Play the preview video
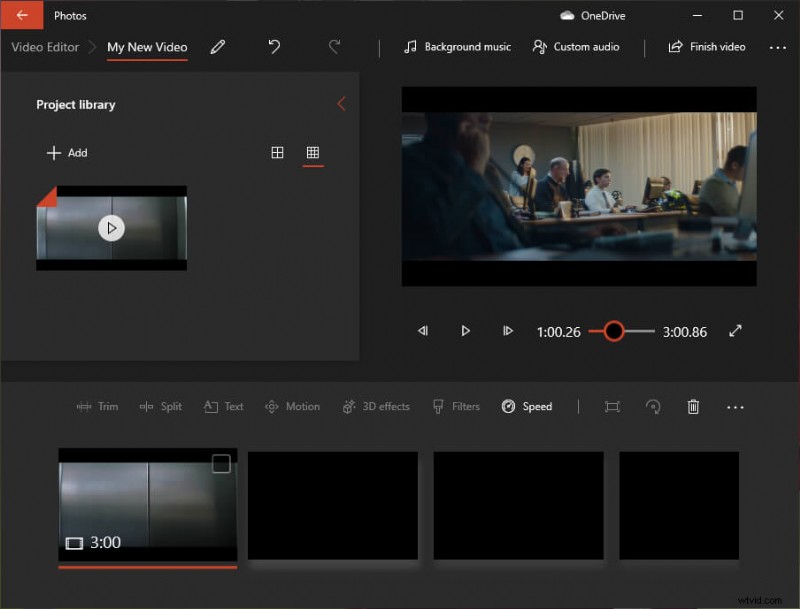Image resolution: width=800 pixels, height=609 pixels. 466,330
